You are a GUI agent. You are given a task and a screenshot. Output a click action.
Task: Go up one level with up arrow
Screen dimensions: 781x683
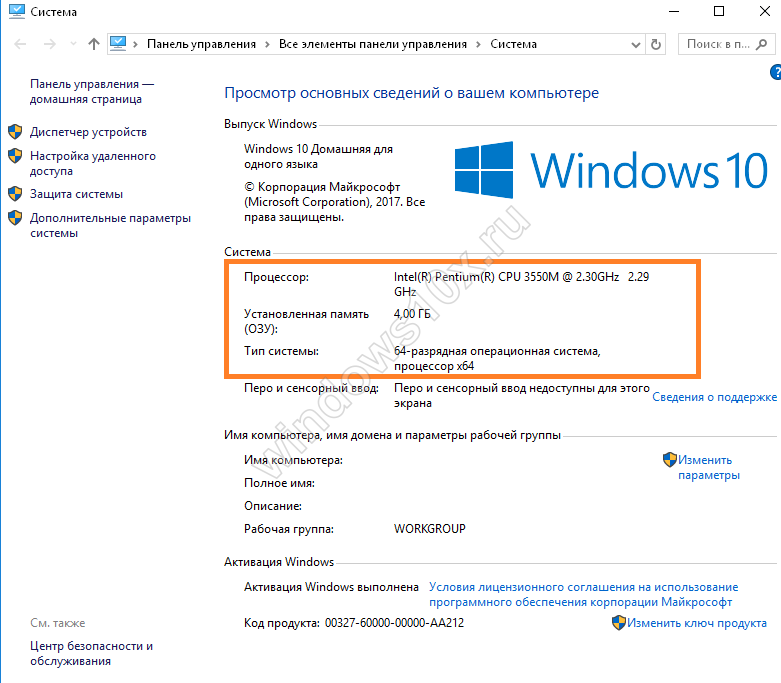94,44
